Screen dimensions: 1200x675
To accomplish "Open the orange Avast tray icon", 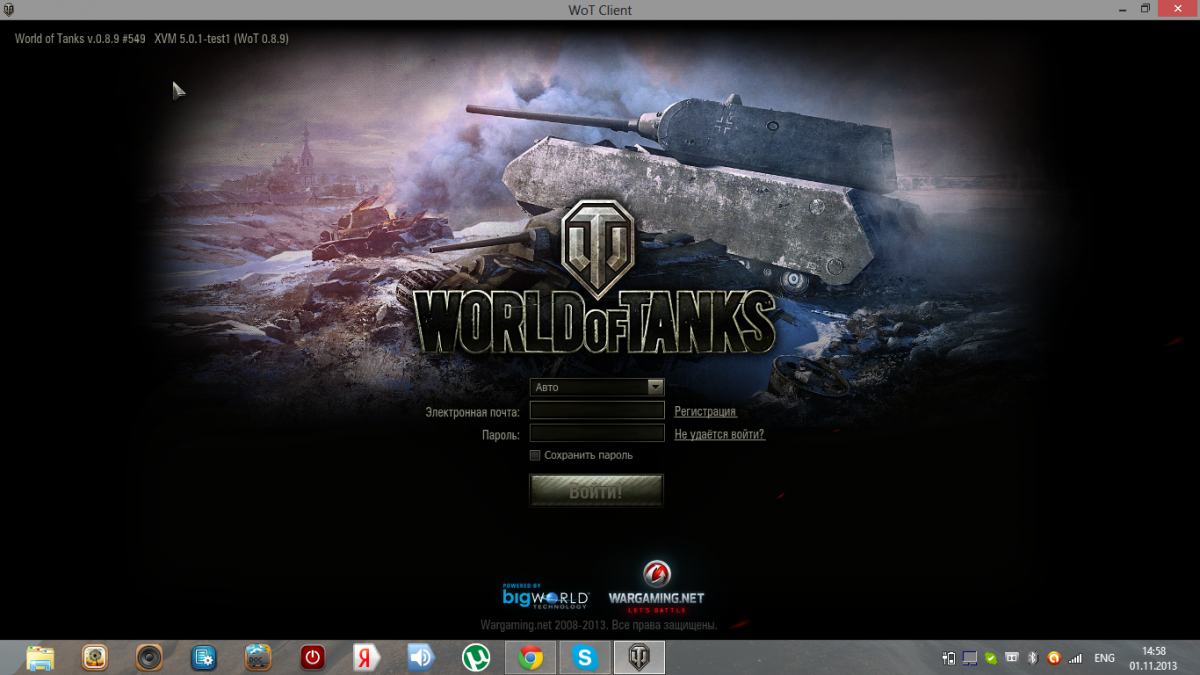I will (x=1053, y=658).
